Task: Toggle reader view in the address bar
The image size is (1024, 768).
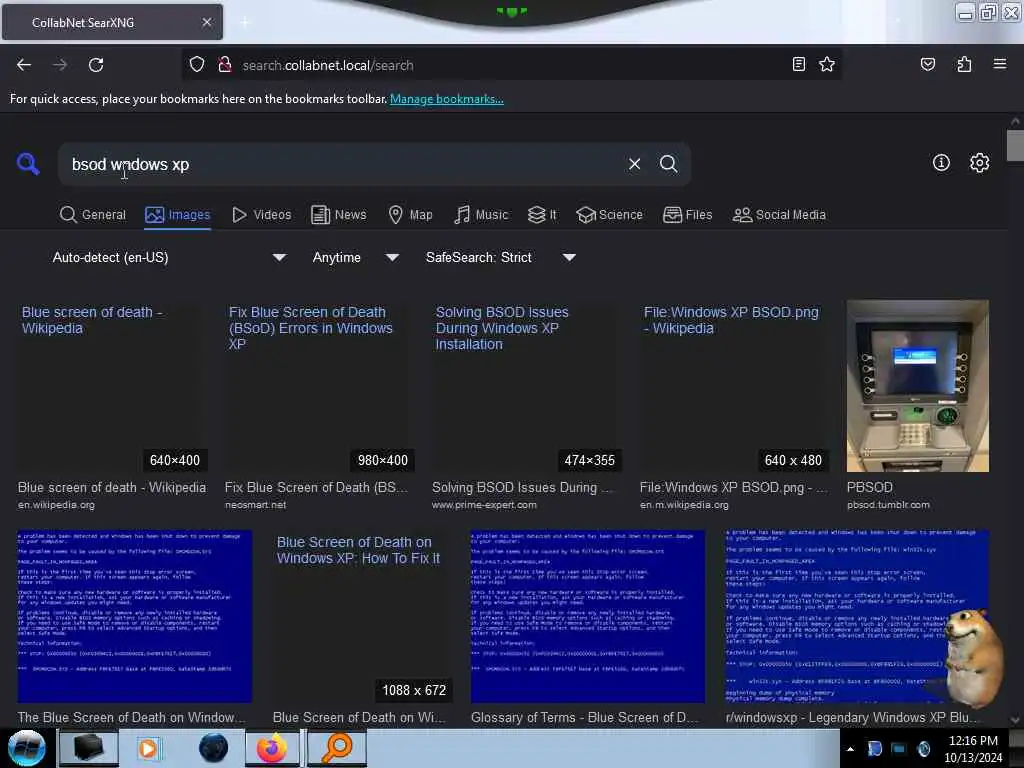Action: (798, 65)
